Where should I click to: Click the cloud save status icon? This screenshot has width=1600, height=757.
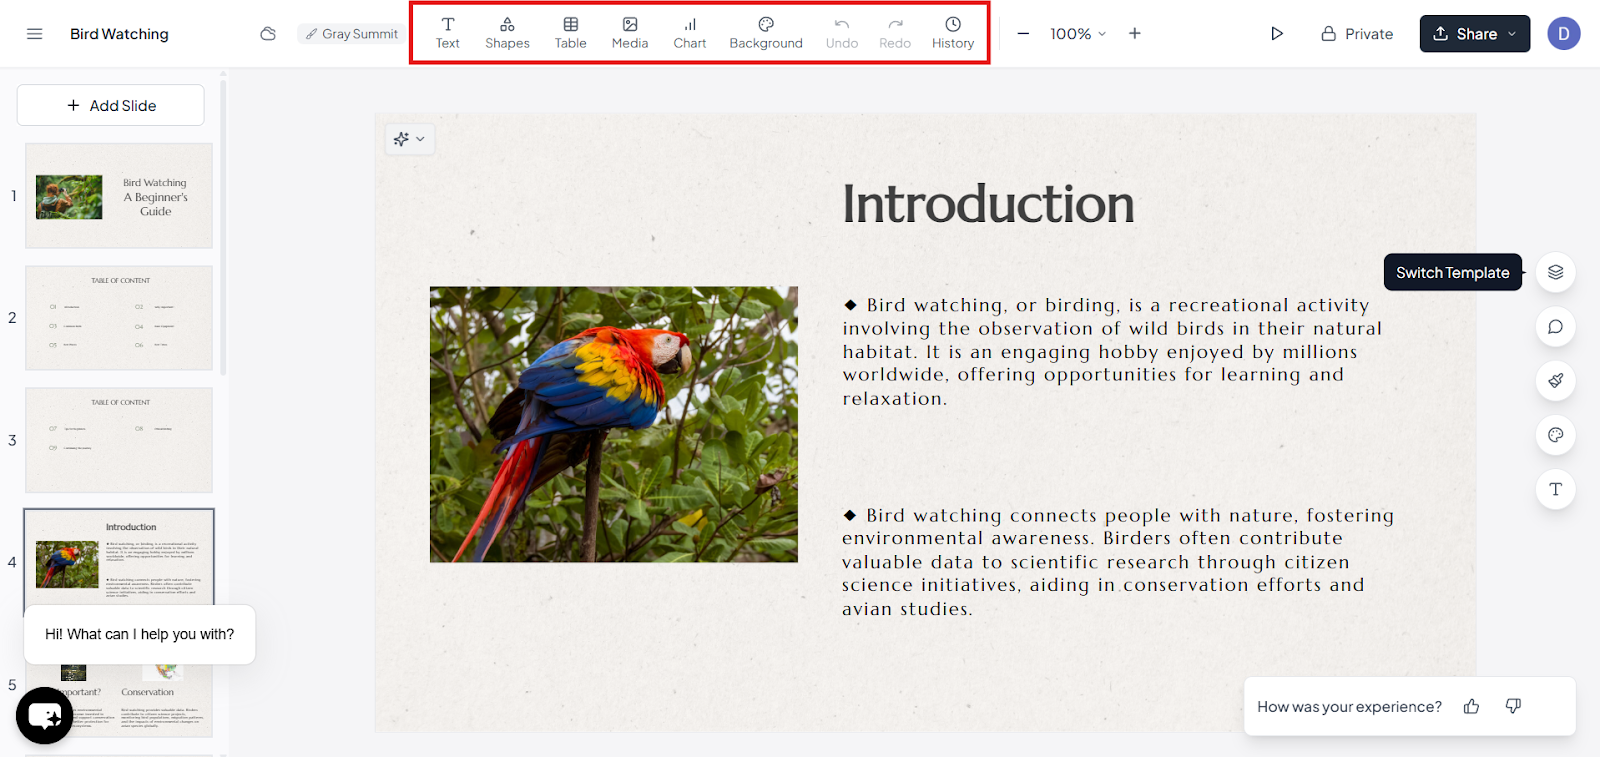point(268,34)
